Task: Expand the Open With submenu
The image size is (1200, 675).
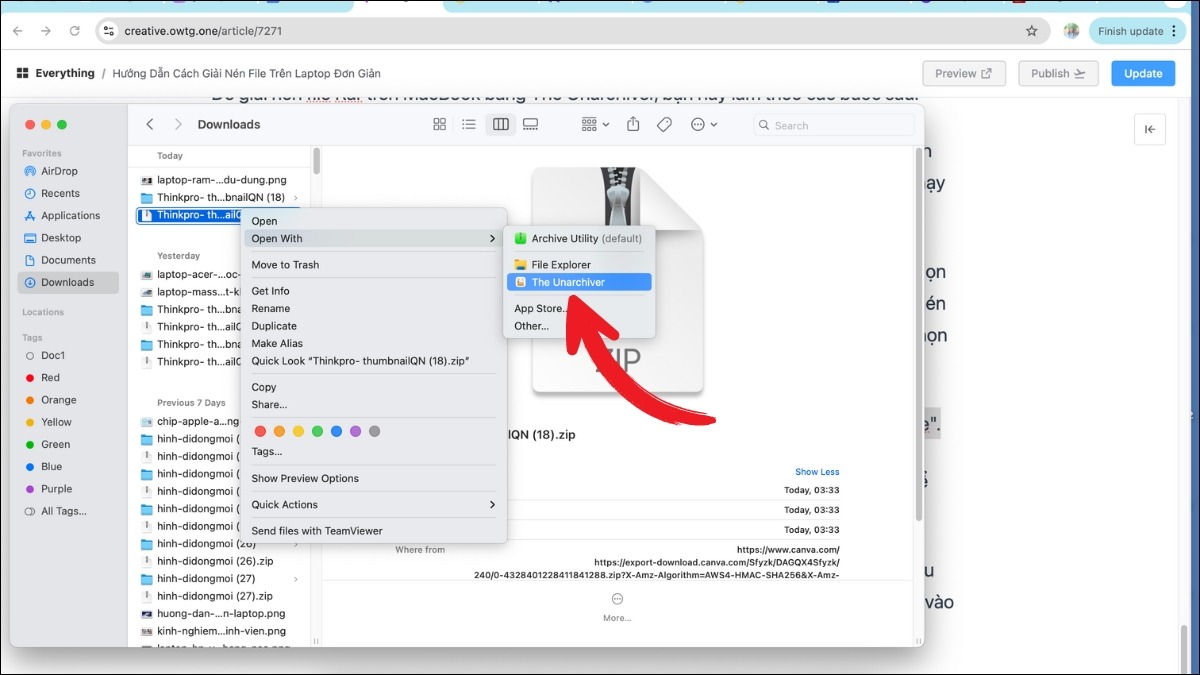Action: coord(374,238)
